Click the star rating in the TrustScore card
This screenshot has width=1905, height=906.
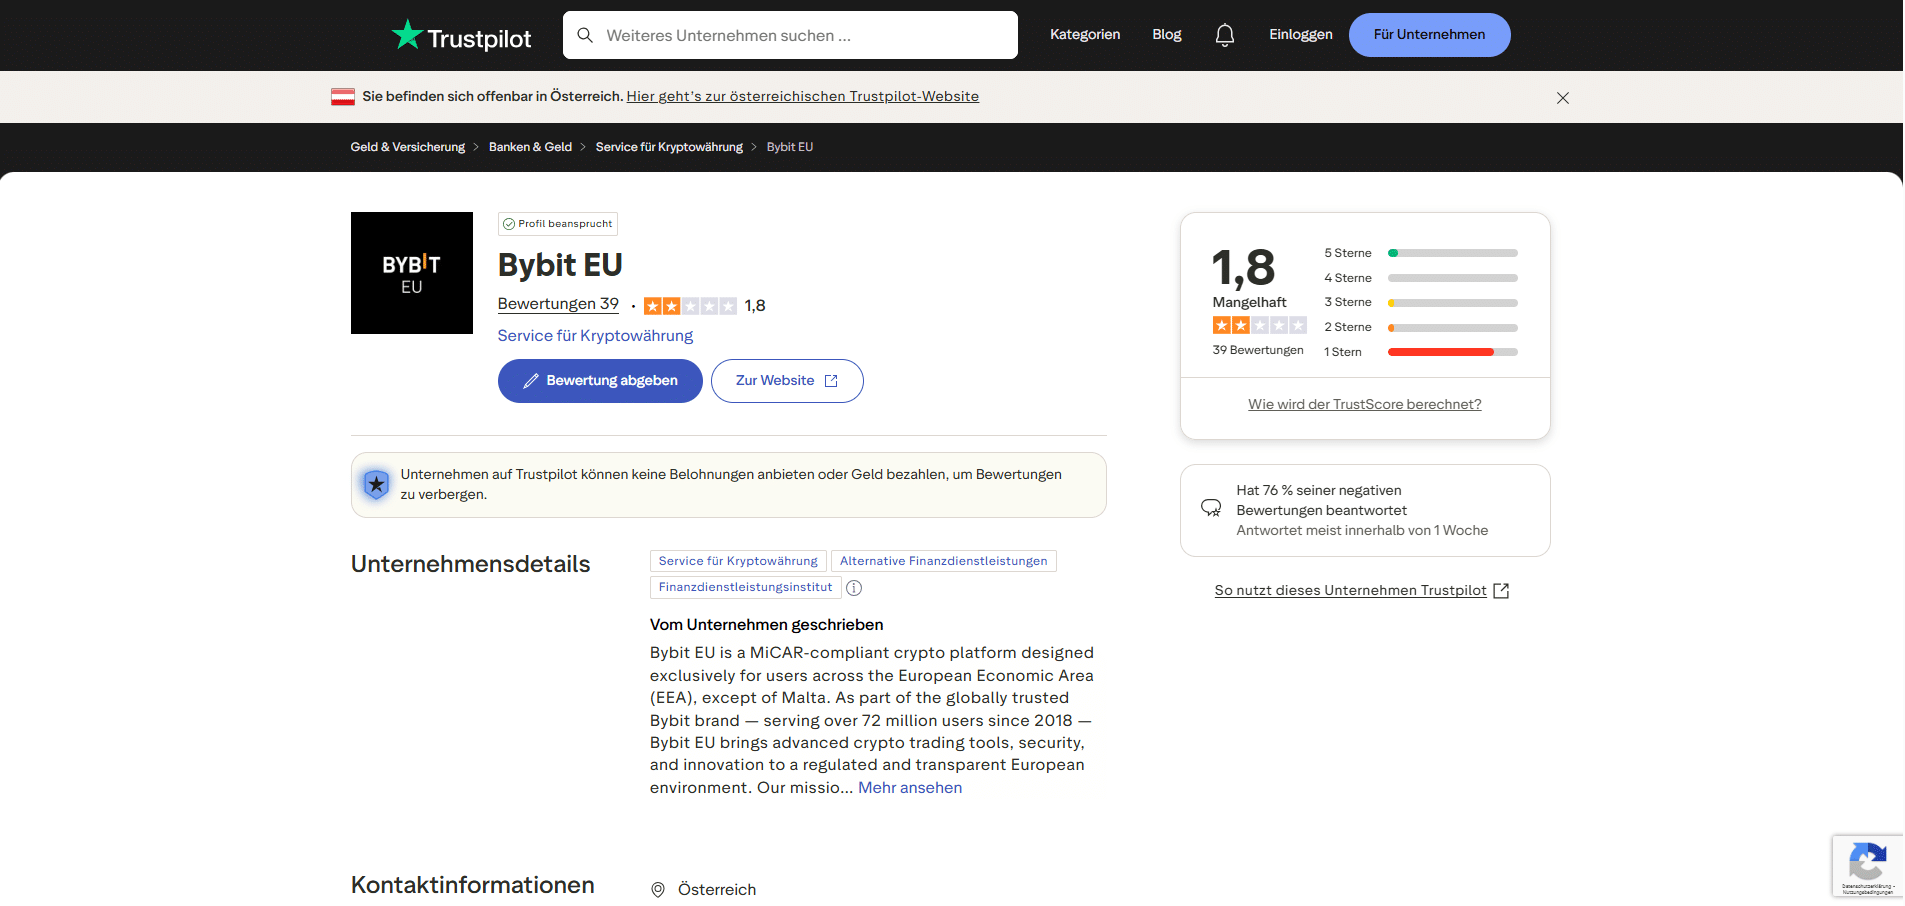tap(1260, 325)
